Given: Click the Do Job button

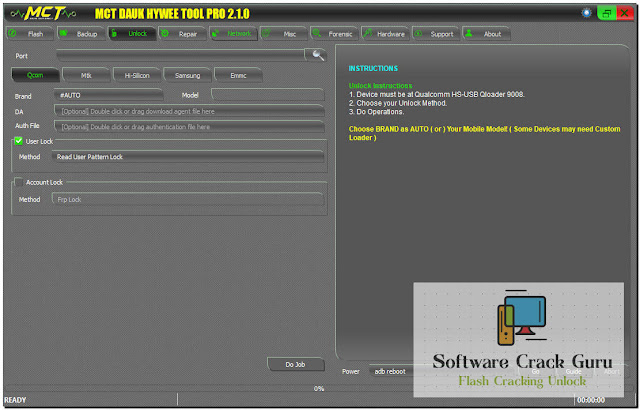Looking at the screenshot, I should [x=296, y=364].
